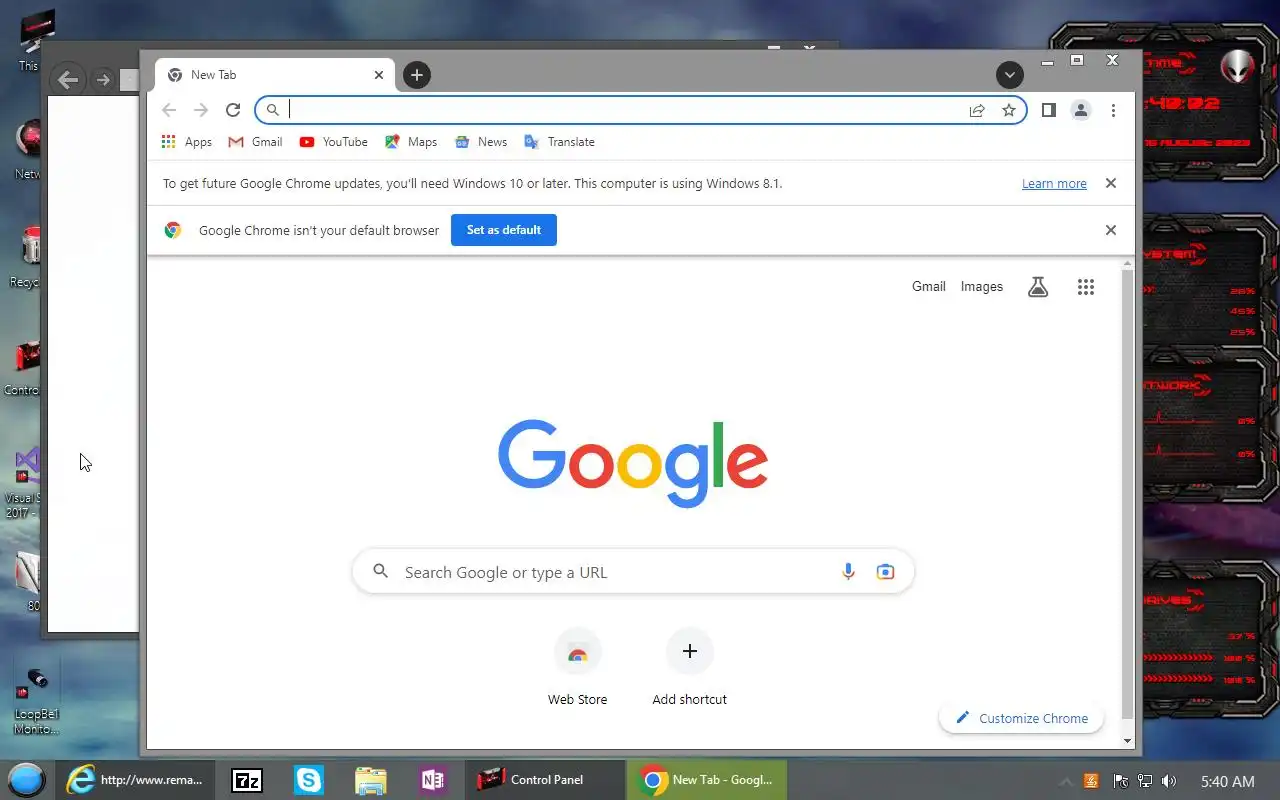Search by image with the camera icon
1280x800 pixels.
(x=885, y=572)
